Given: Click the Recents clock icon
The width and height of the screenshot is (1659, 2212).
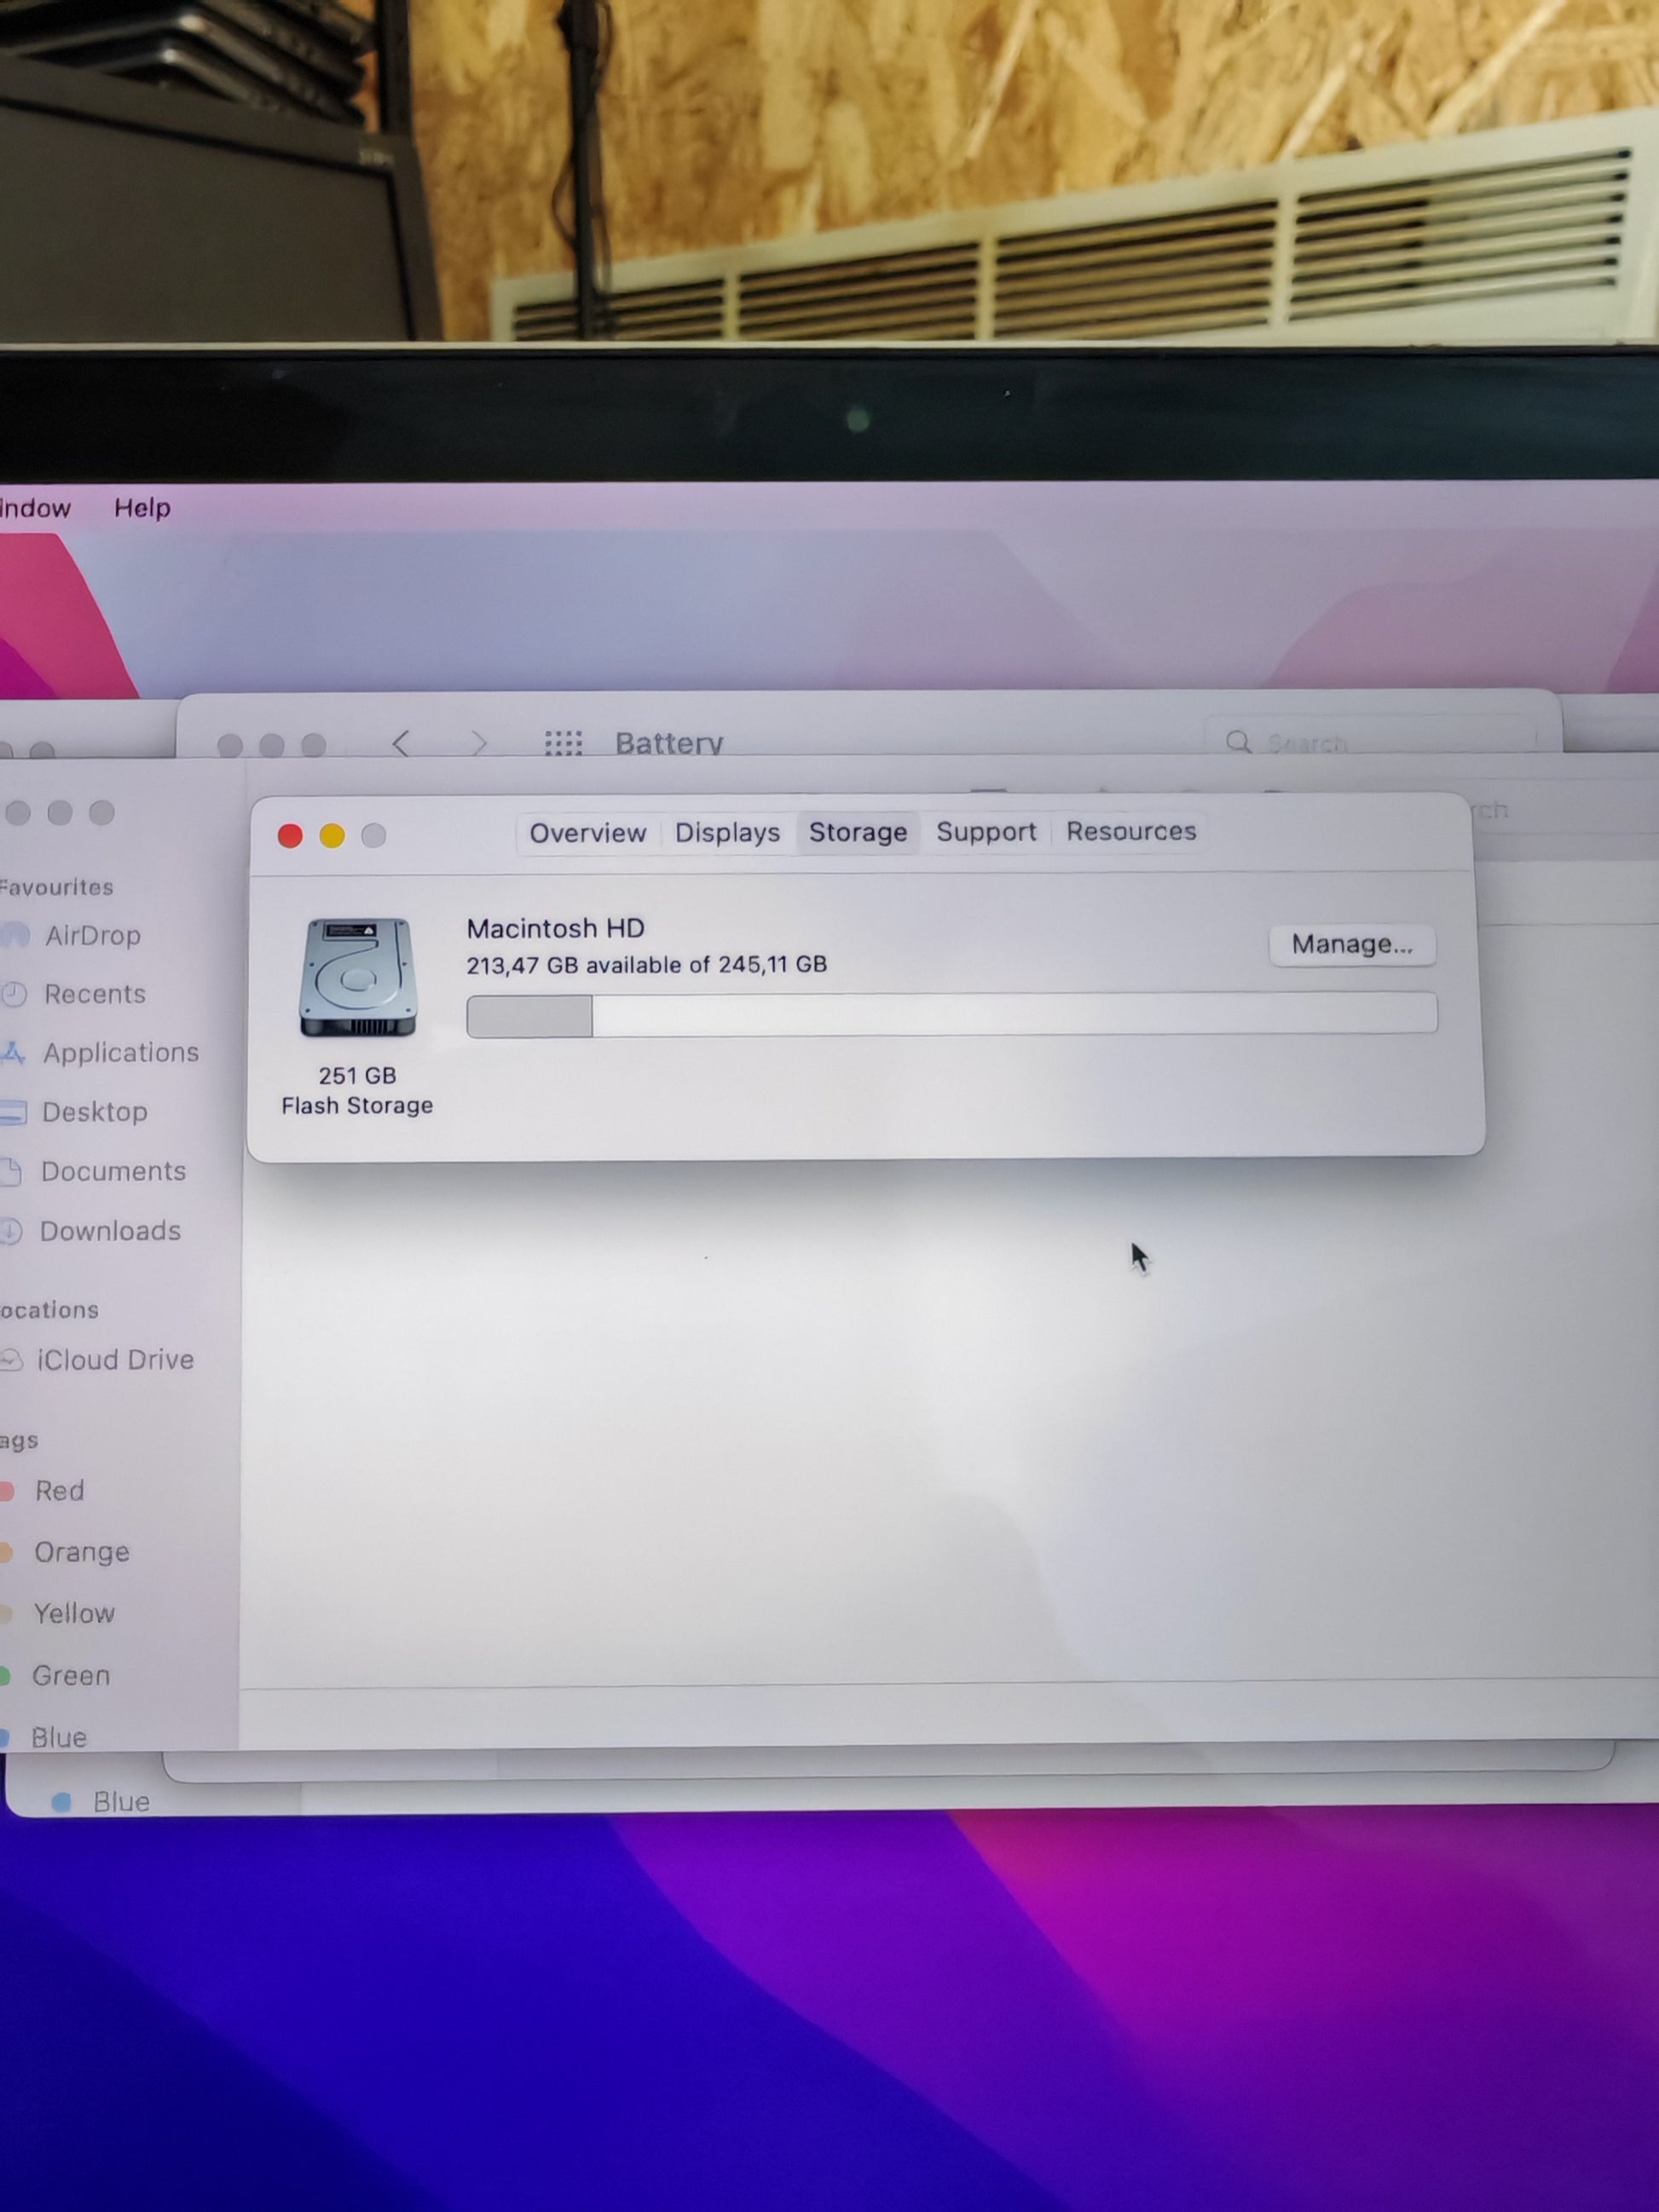Looking at the screenshot, I should (x=13, y=994).
